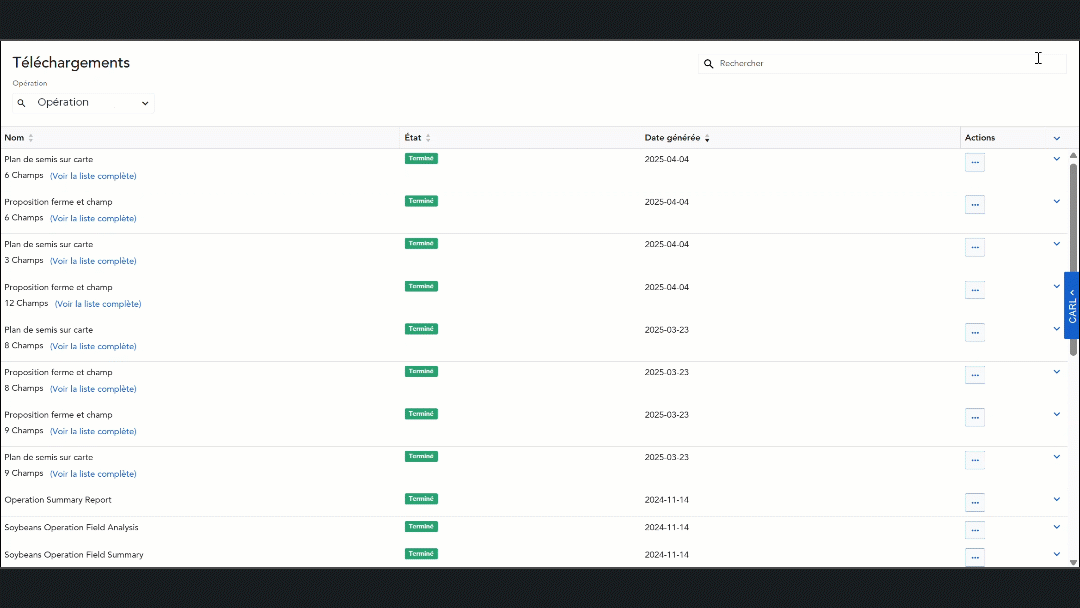Screen dimensions: 1080x608
Task: Click the Téléchargements page title
Action: pyautogui.click(x=71, y=63)
